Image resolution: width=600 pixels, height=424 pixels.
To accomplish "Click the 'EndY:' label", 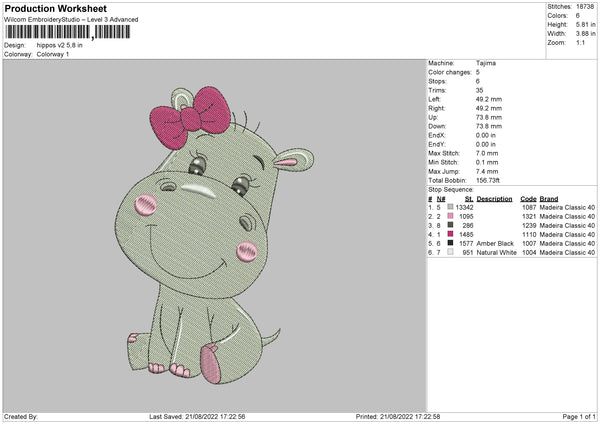I will (x=437, y=145).
